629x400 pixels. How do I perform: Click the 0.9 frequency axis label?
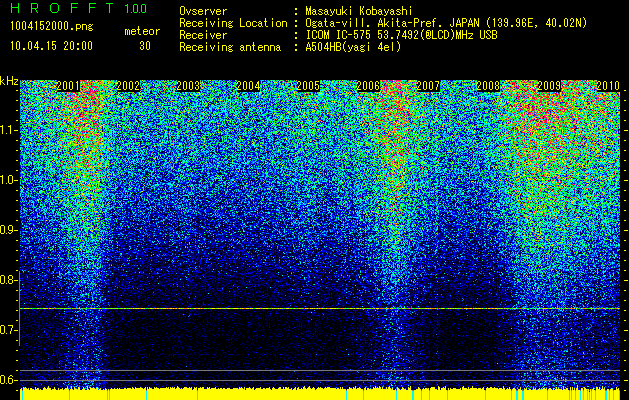[9, 230]
